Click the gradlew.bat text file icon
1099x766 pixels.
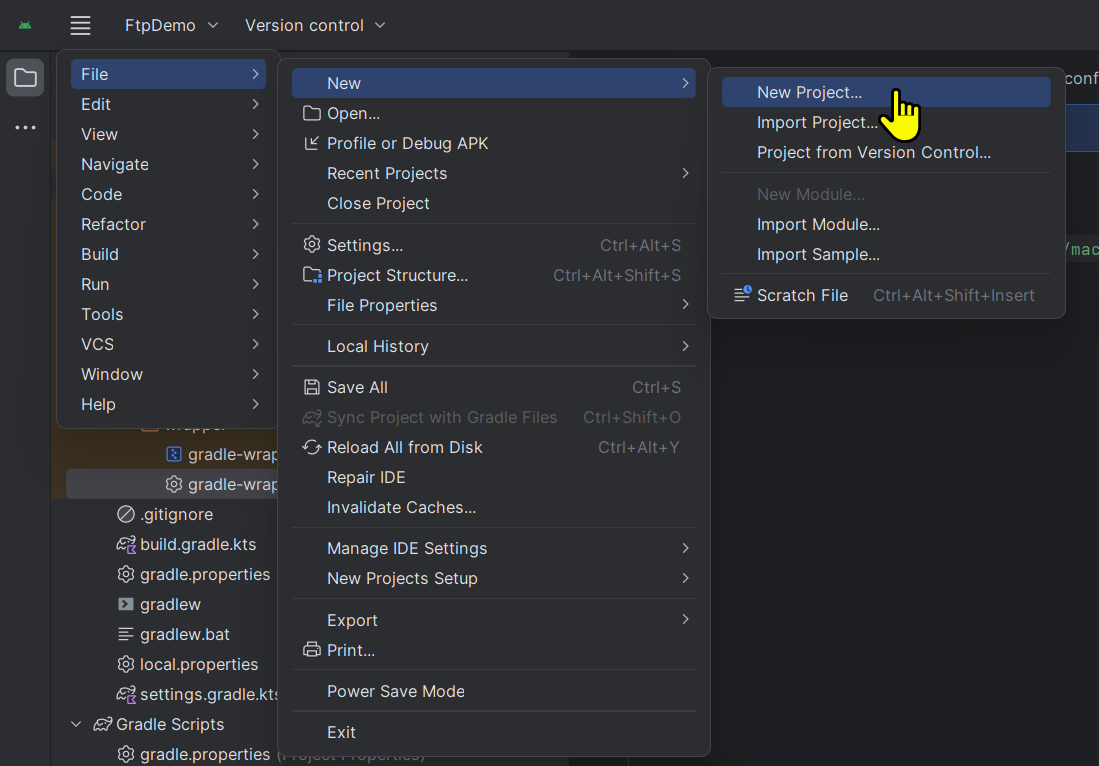tap(126, 634)
